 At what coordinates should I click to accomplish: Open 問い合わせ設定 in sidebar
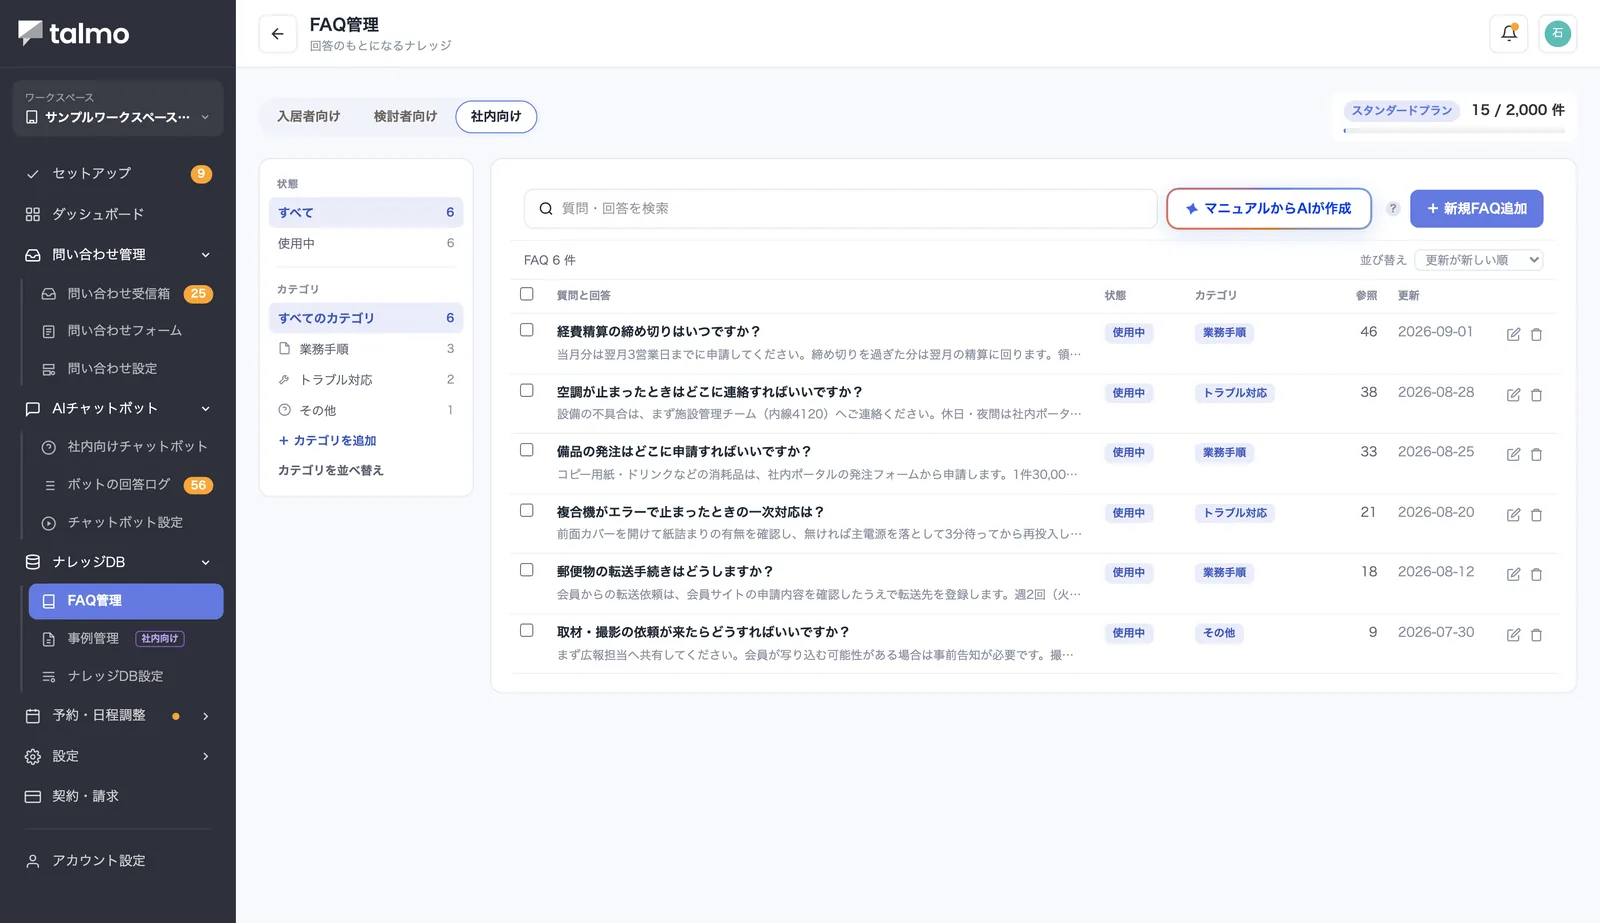pyautogui.click(x=125, y=368)
